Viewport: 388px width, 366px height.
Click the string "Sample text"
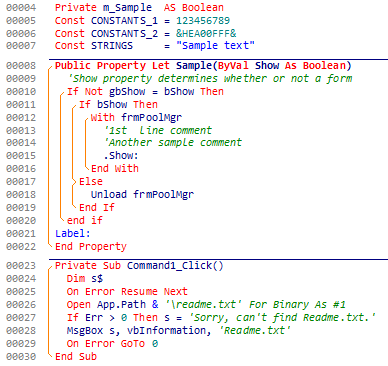coord(215,45)
